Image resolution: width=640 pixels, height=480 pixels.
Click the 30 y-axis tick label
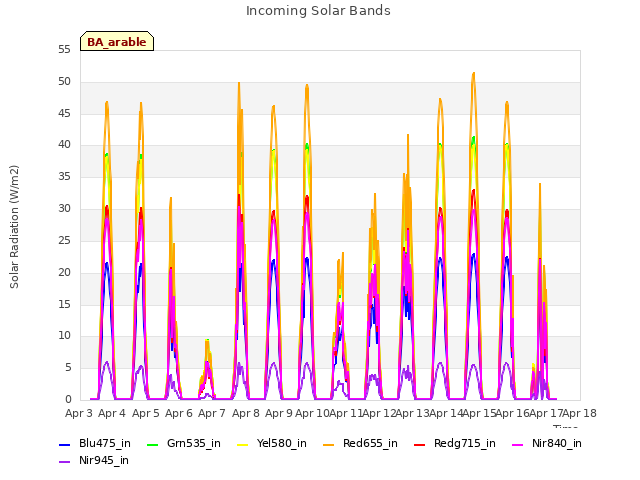pos(64,208)
